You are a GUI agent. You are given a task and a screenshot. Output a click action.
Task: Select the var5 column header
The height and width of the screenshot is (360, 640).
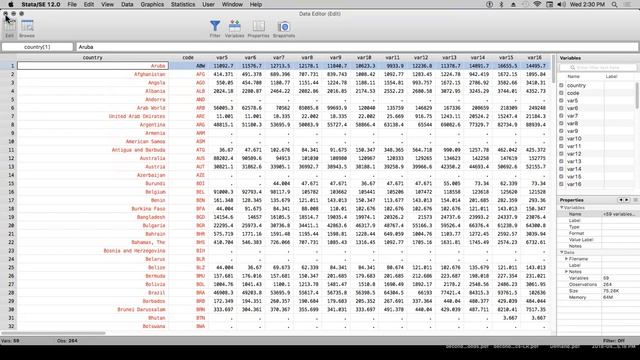pyautogui.click(x=222, y=58)
